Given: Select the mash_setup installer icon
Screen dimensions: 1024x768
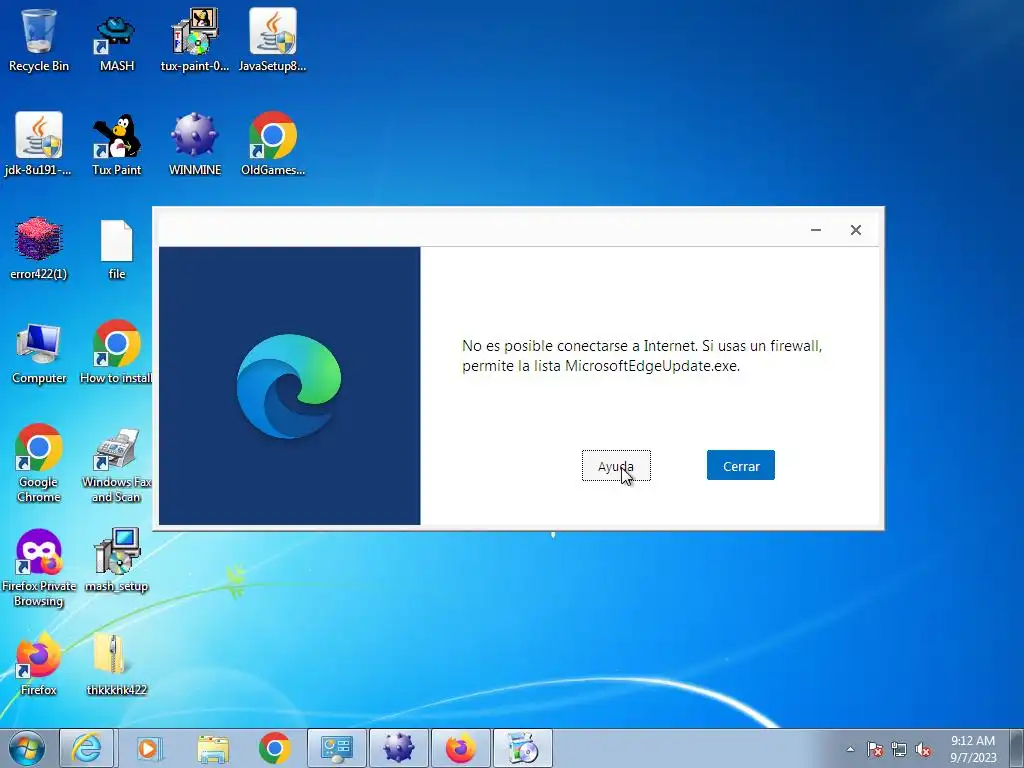Looking at the screenshot, I should pyautogui.click(x=116, y=560).
